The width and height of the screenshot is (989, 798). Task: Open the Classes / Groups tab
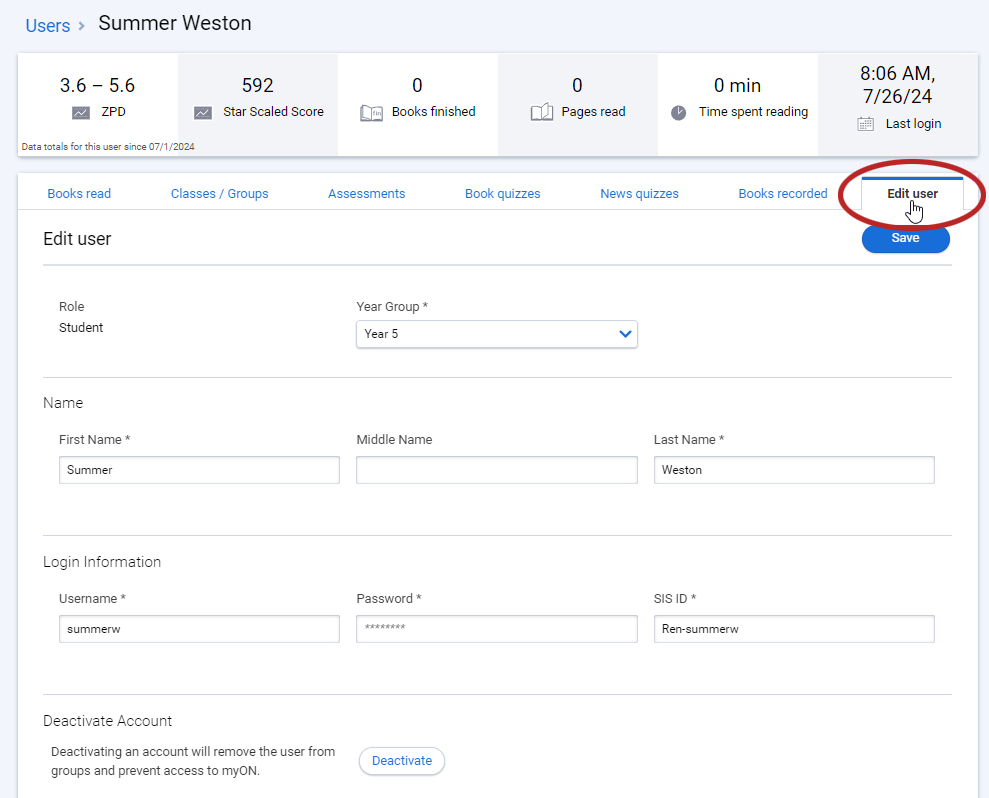coord(219,194)
